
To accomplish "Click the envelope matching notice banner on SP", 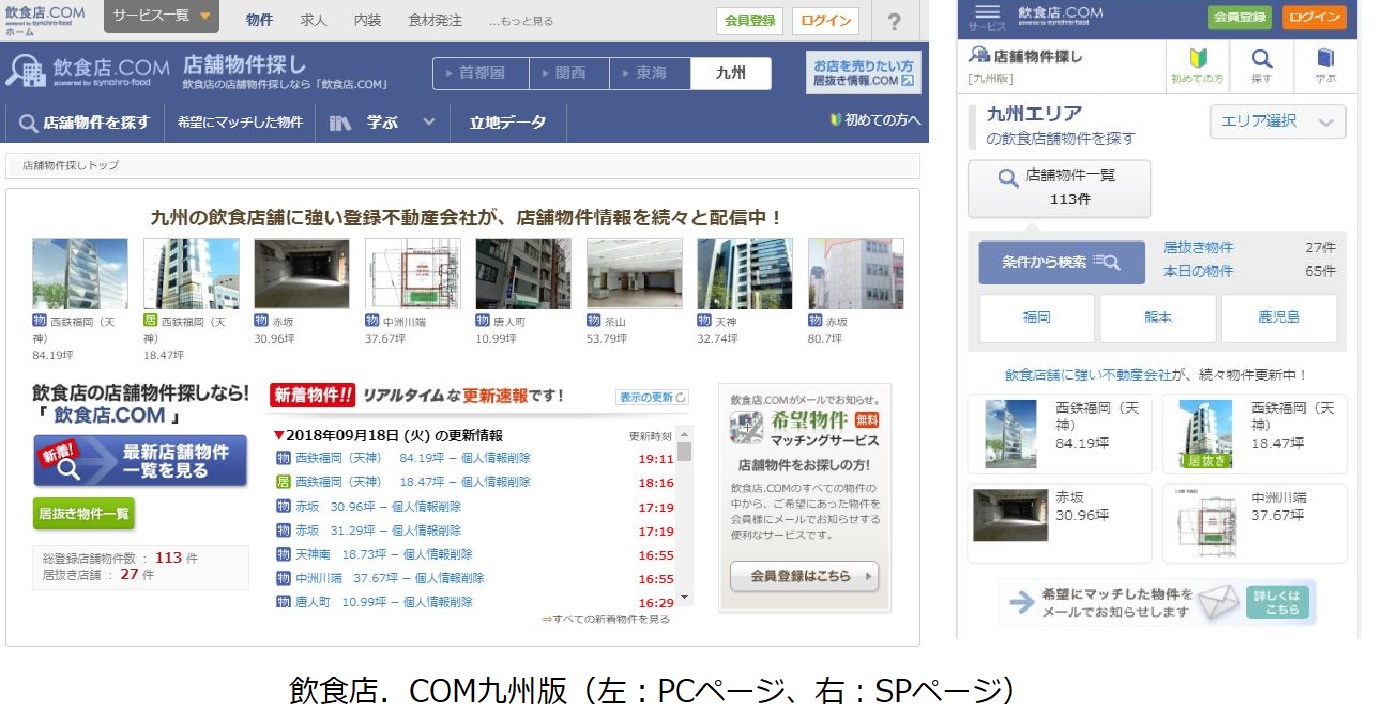I will (1157, 602).
